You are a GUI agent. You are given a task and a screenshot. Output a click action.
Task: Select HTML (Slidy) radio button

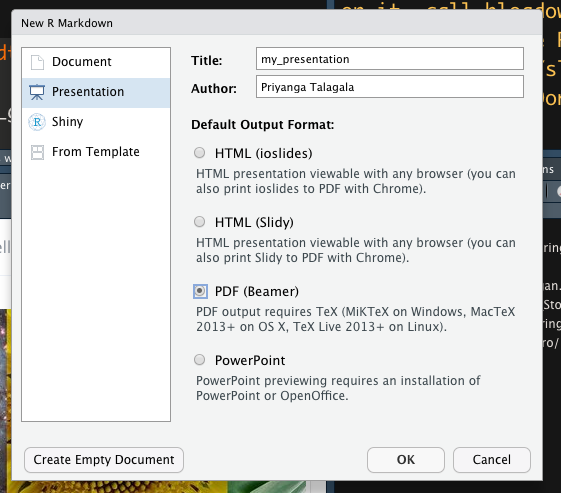(200, 222)
